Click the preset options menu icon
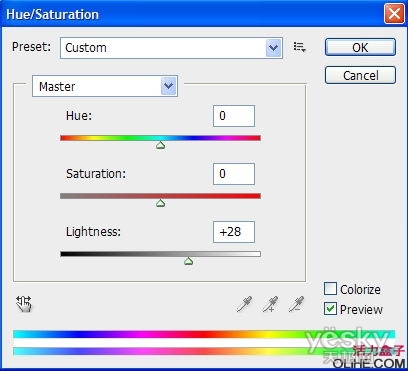This screenshot has width=408, height=371. coord(299,47)
